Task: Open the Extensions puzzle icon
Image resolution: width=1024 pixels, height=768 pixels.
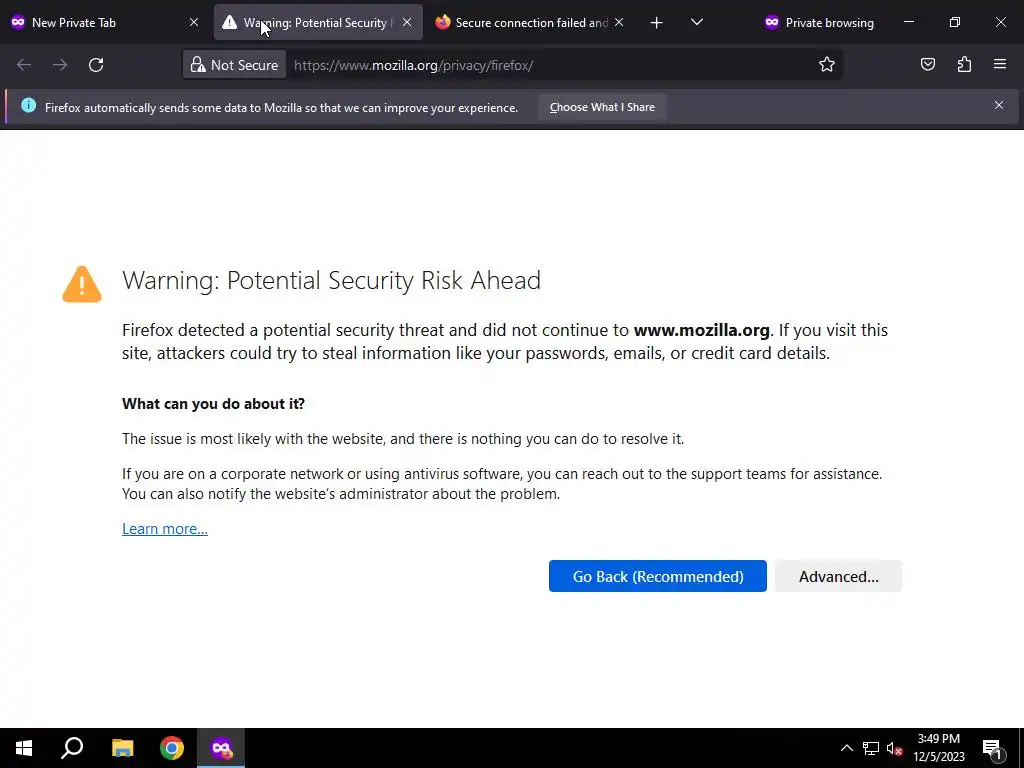Action: click(x=964, y=65)
